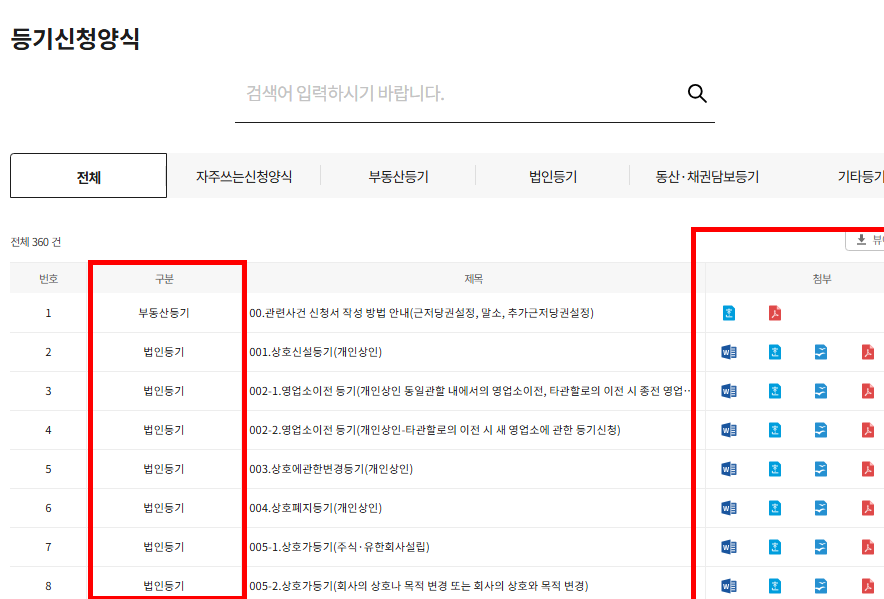Click the search magnifier icon

(x=697, y=92)
